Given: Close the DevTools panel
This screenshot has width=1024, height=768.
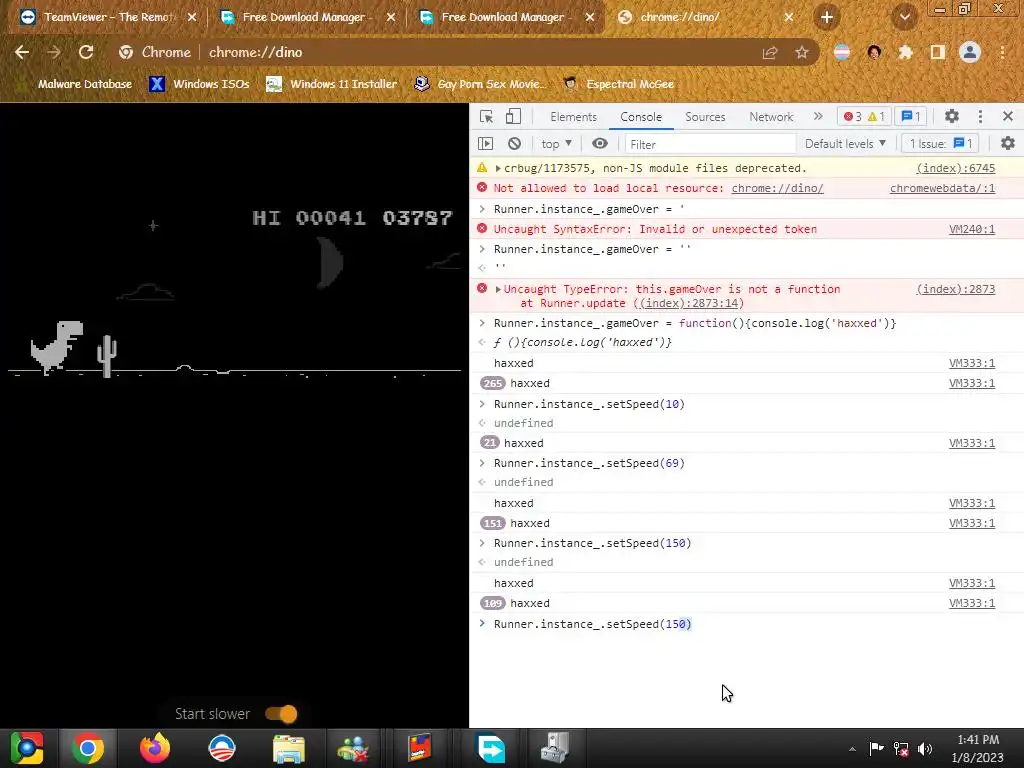Looking at the screenshot, I should click(1008, 116).
